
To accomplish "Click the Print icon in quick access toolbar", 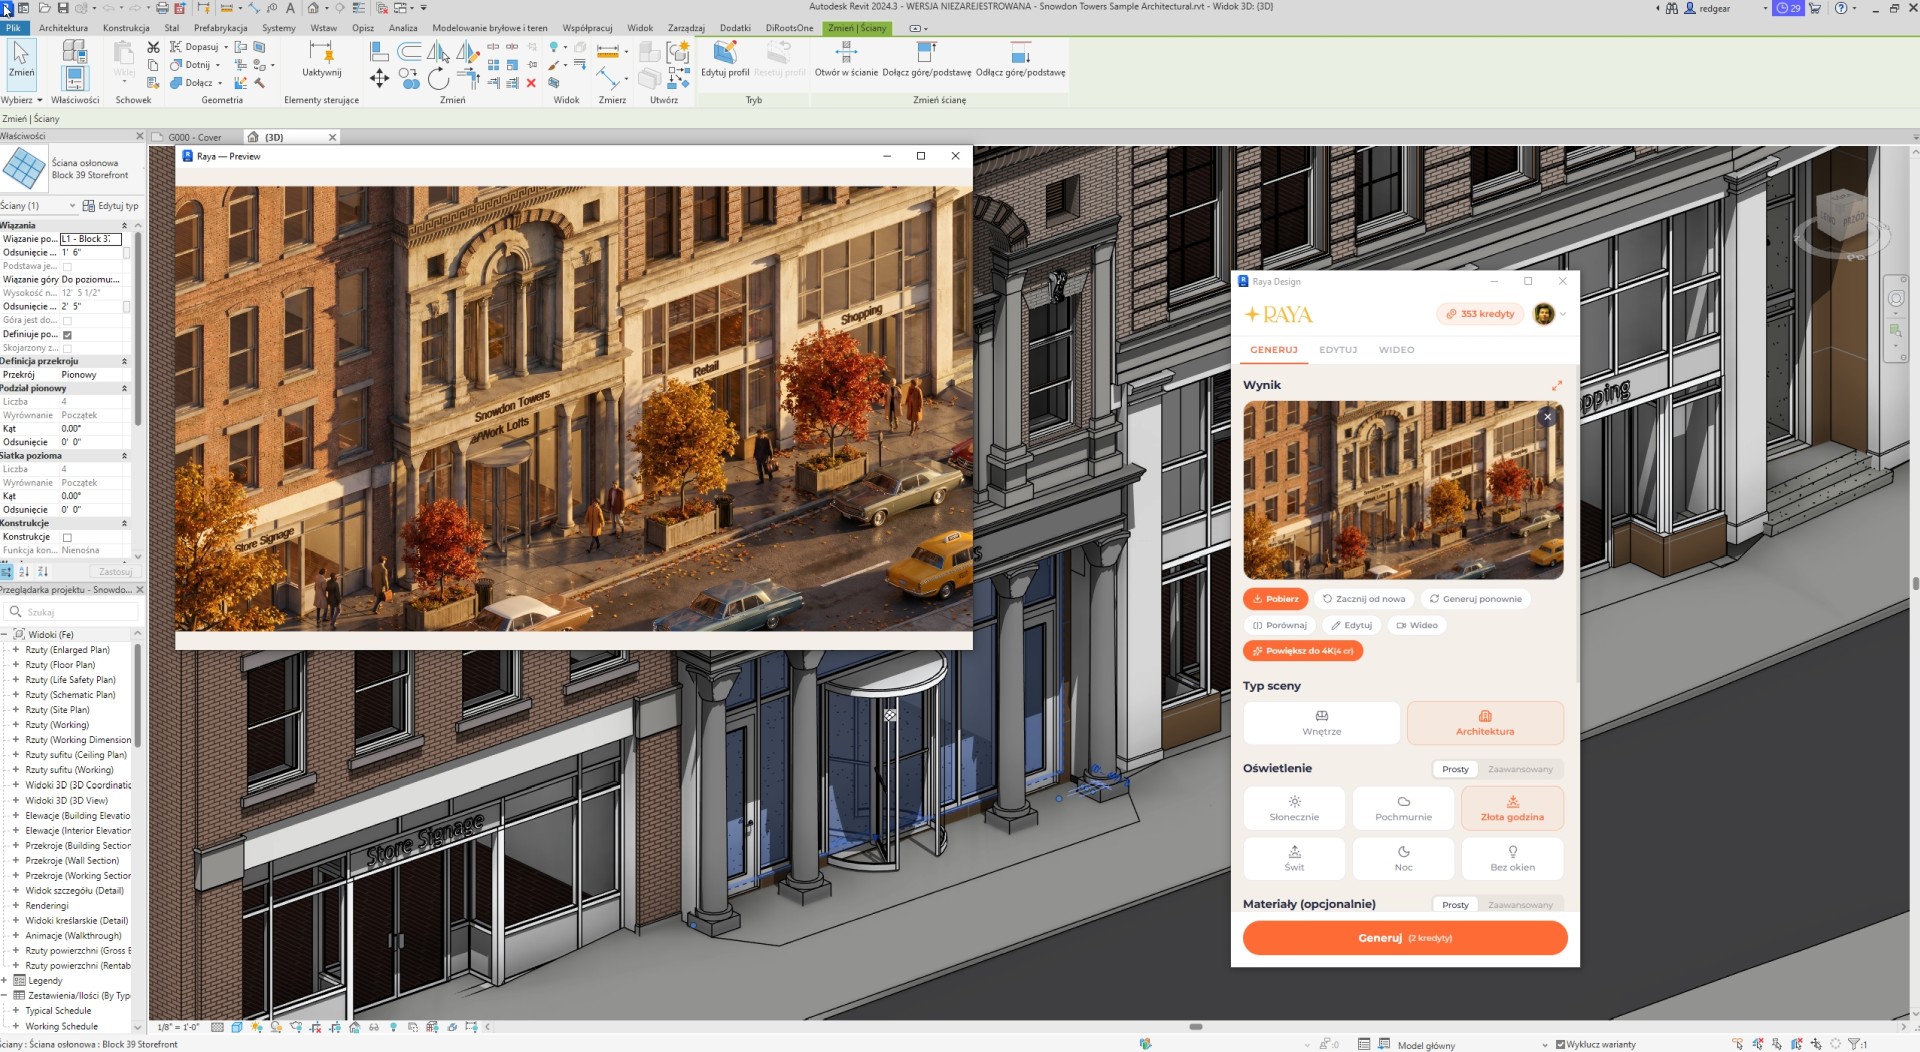I will pos(162,7).
